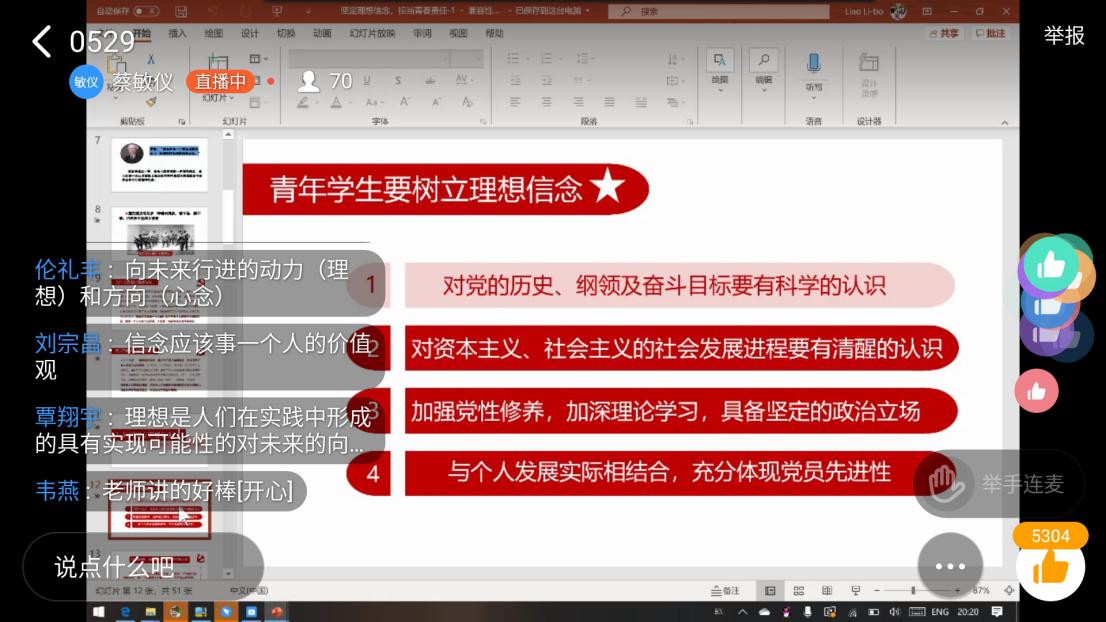This screenshot has width=1106, height=622.
Task: Open slide sorter view in status bar
Action: click(798, 591)
